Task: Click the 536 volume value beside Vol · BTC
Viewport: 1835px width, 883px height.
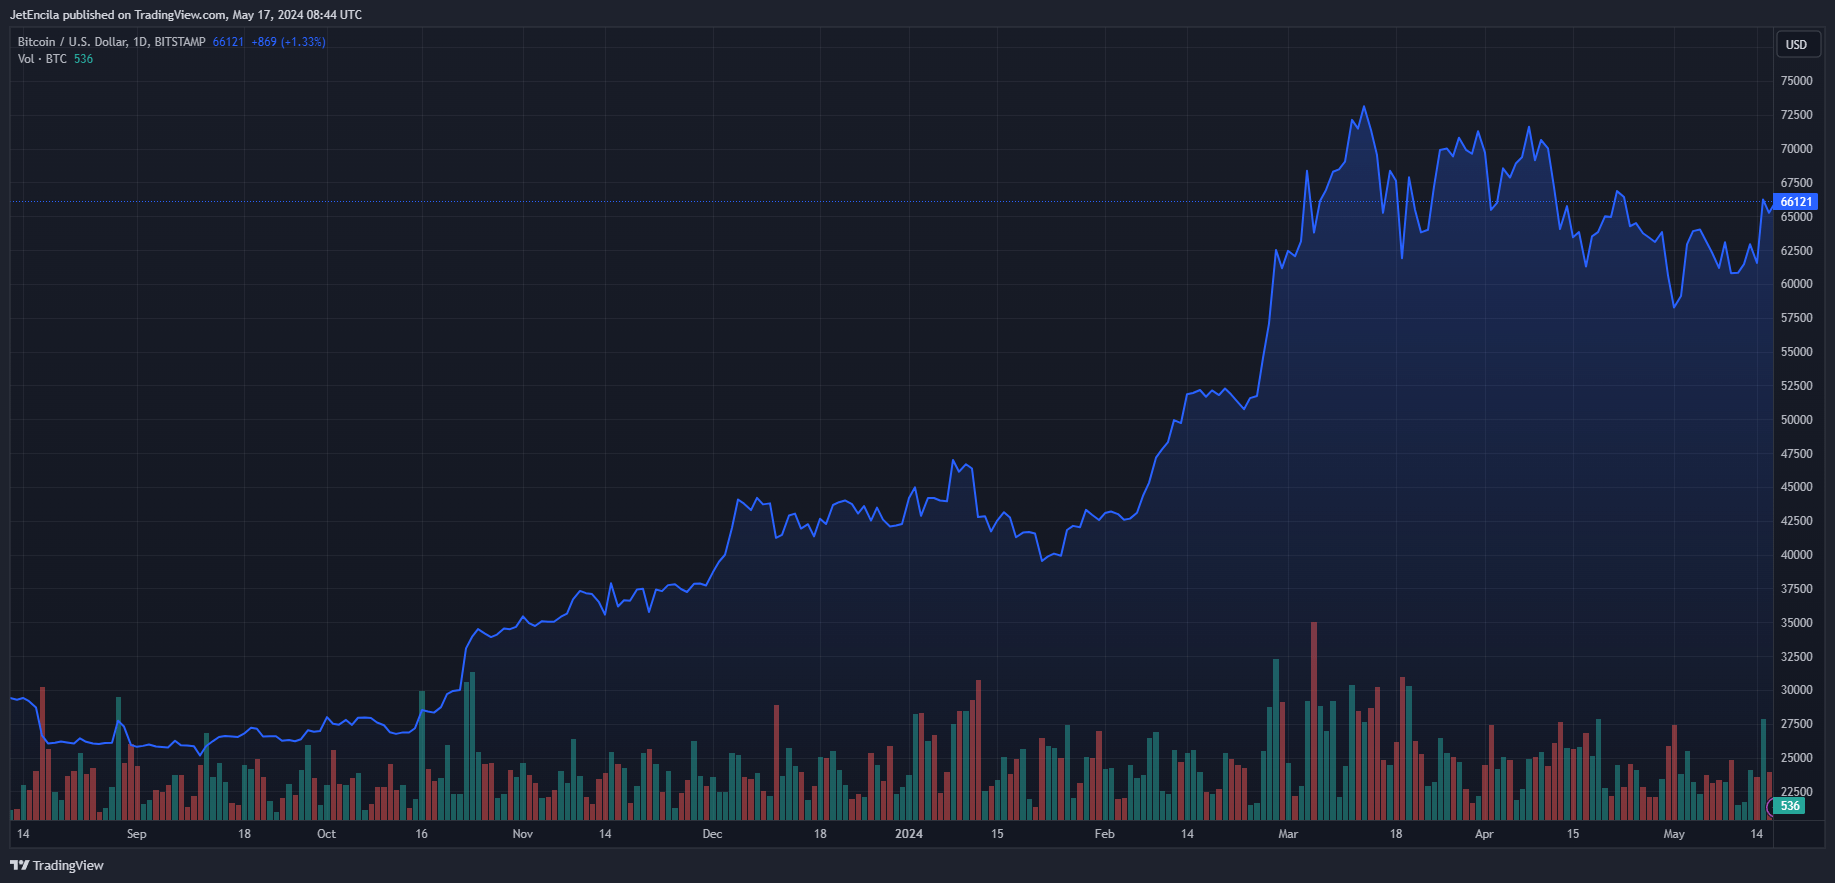Action: click(x=83, y=59)
